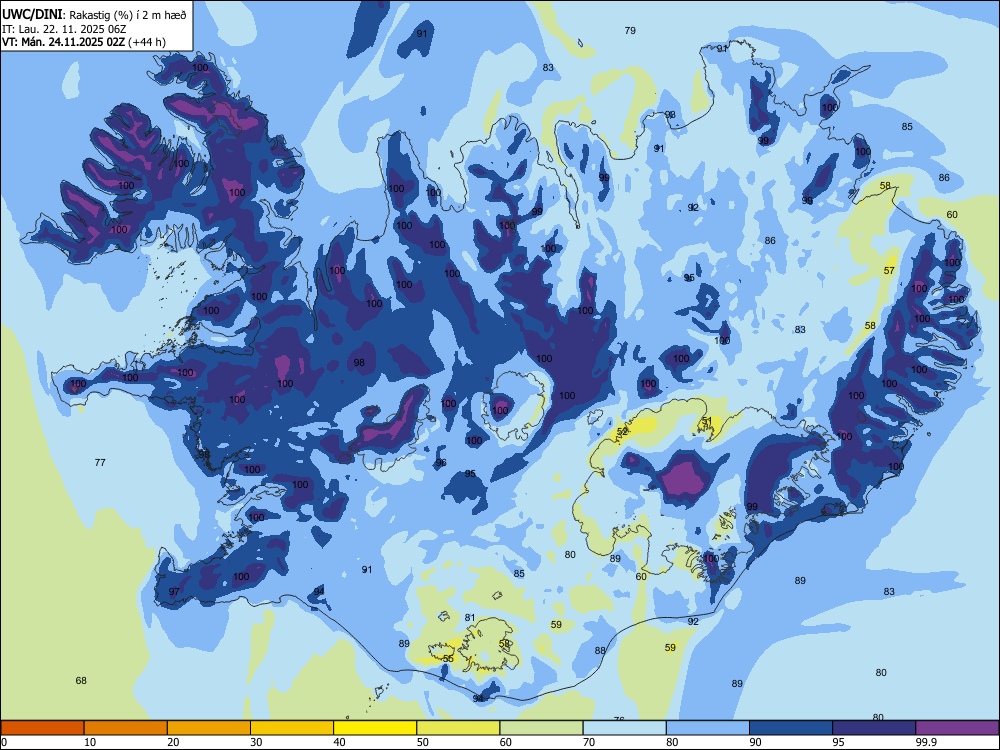Viewport: 1000px width, 750px height.
Task: Click the initialization time 'IT: Lau. 22. 11. 2025 06Z'
Action: pos(64,29)
